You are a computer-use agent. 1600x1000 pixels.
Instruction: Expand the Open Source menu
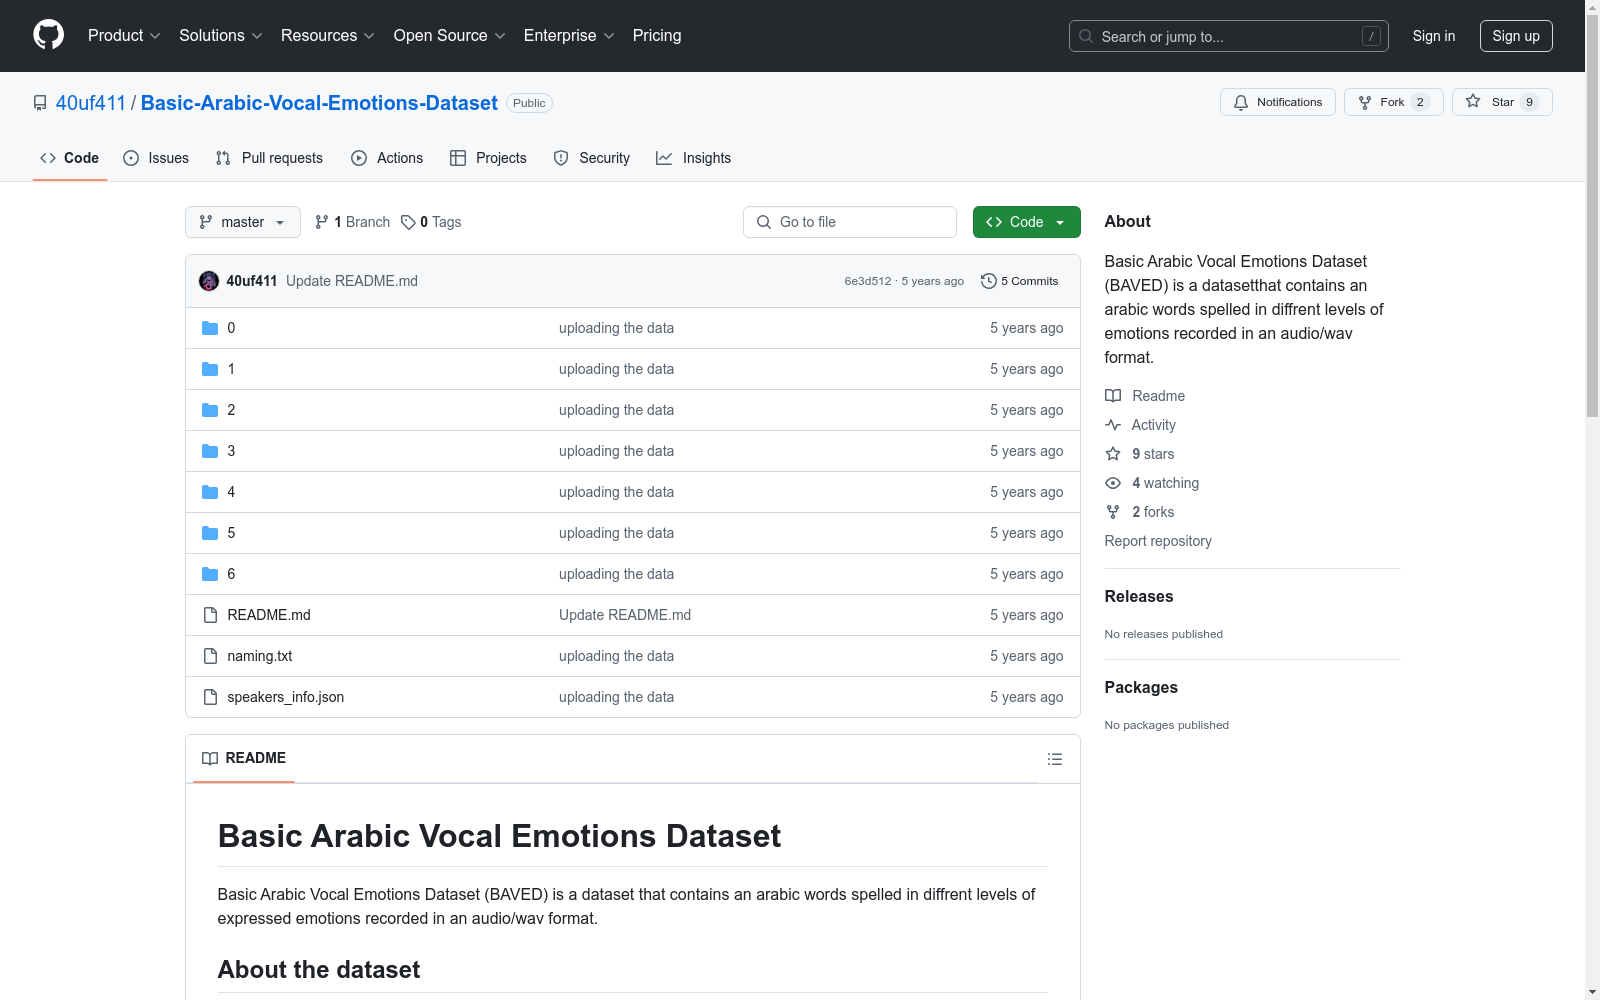(450, 36)
